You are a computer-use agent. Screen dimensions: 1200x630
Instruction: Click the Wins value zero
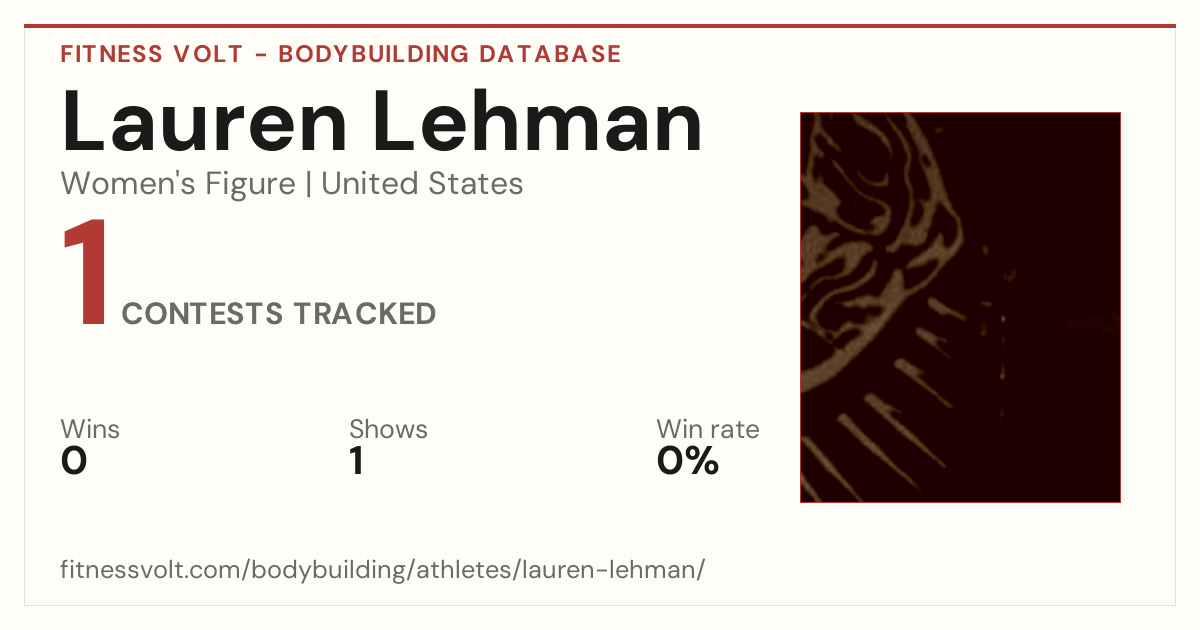[x=74, y=461]
